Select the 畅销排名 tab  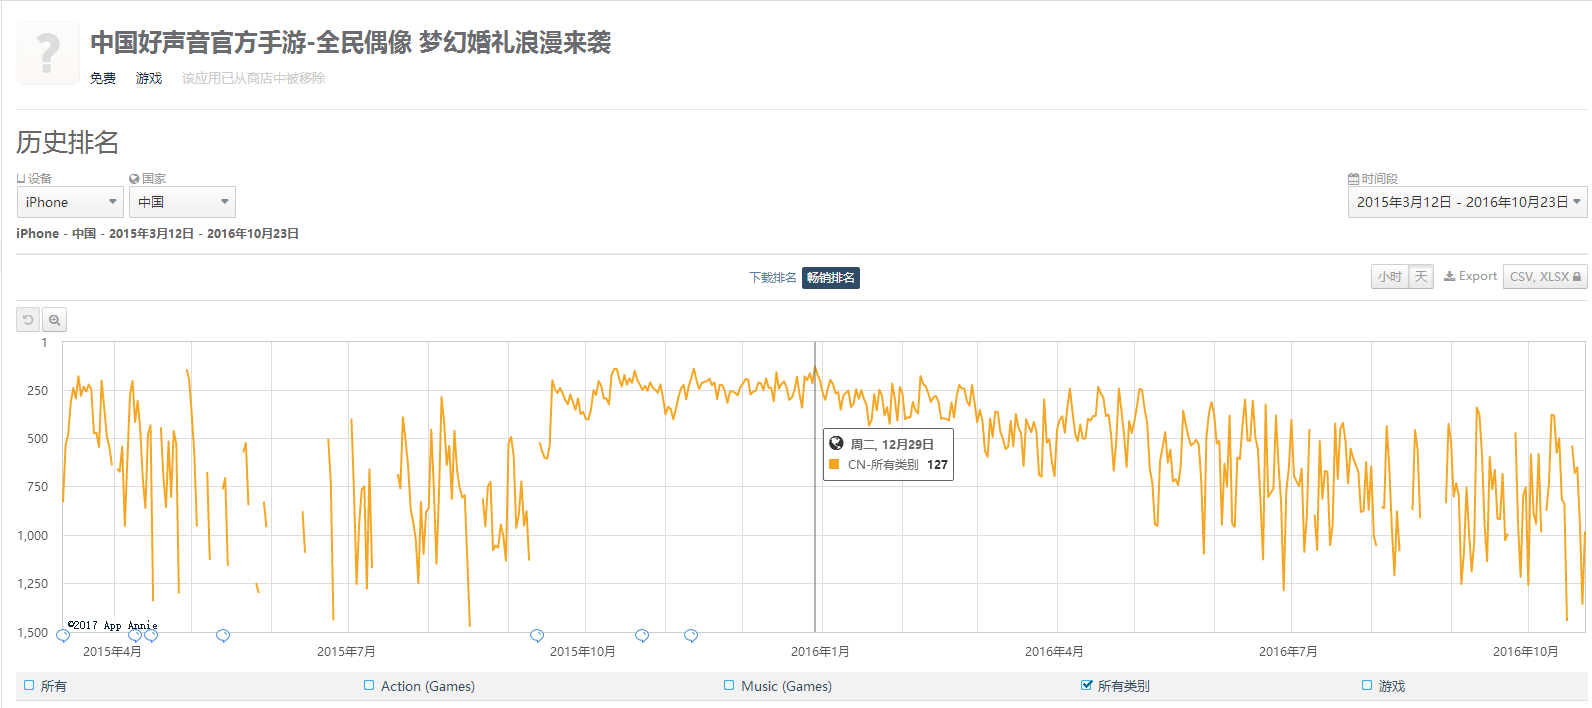831,278
